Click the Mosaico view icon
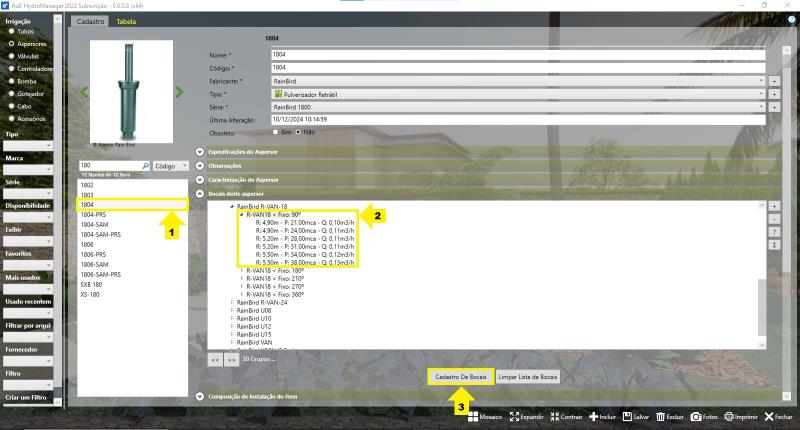The image size is (800, 430). point(473,417)
